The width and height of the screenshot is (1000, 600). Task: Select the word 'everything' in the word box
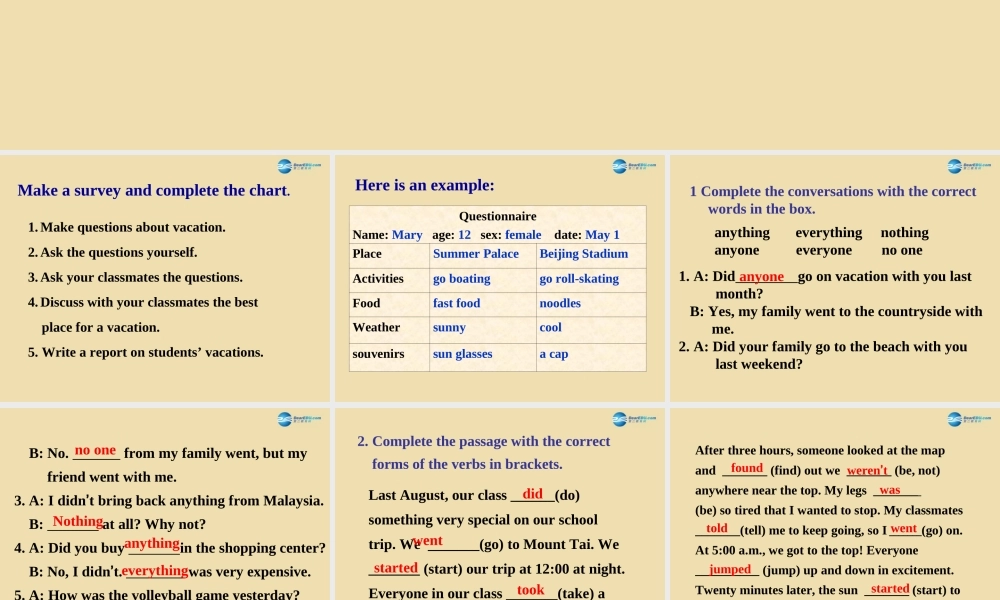pyautogui.click(x=828, y=233)
